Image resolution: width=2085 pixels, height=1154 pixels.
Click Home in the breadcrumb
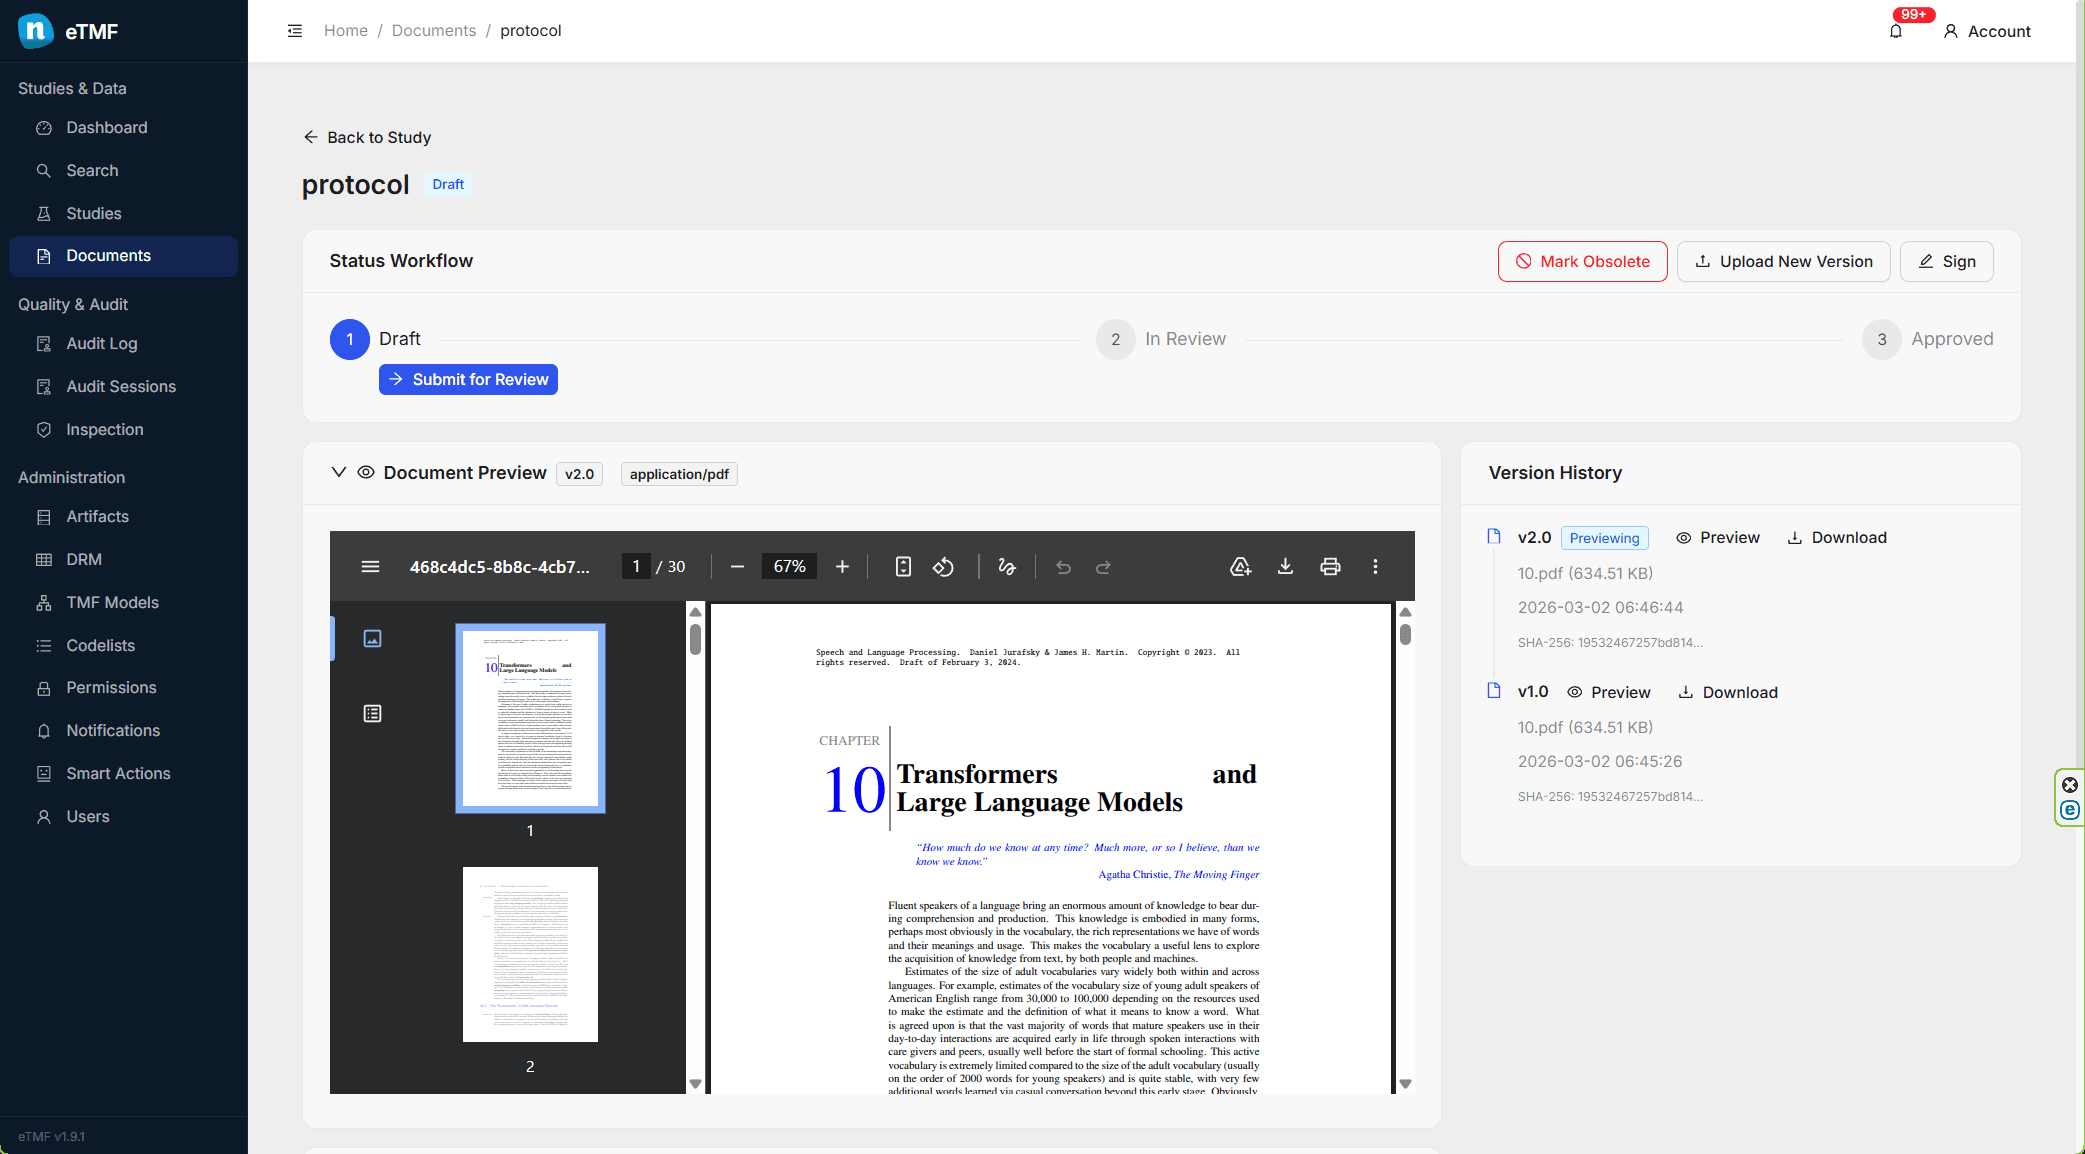coord(346,31)
